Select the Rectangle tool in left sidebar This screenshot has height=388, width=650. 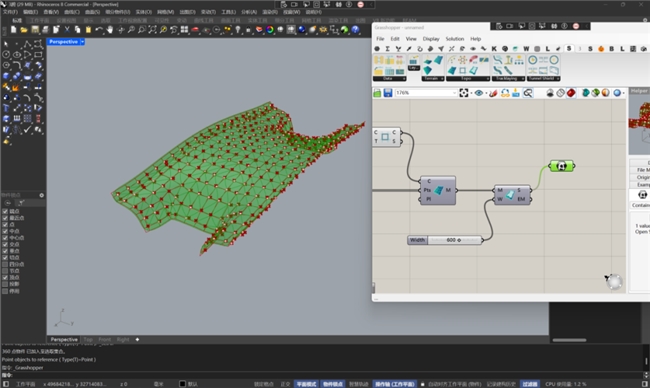38,54
